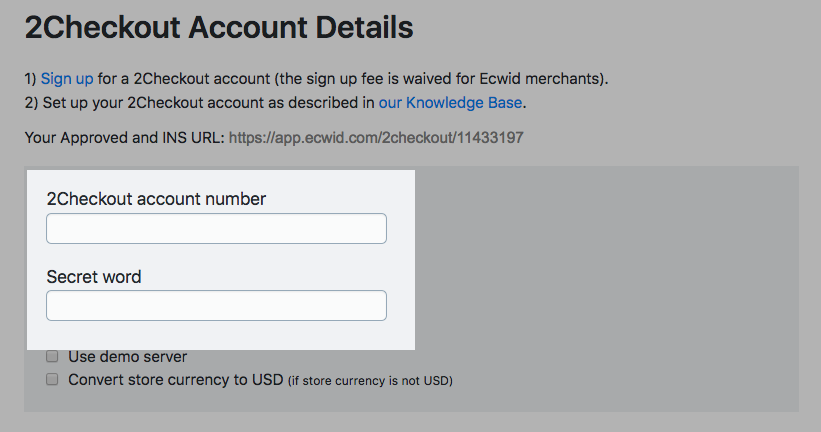Click the step 1 number marker
The image size is (821, 432).
[30, 78]
